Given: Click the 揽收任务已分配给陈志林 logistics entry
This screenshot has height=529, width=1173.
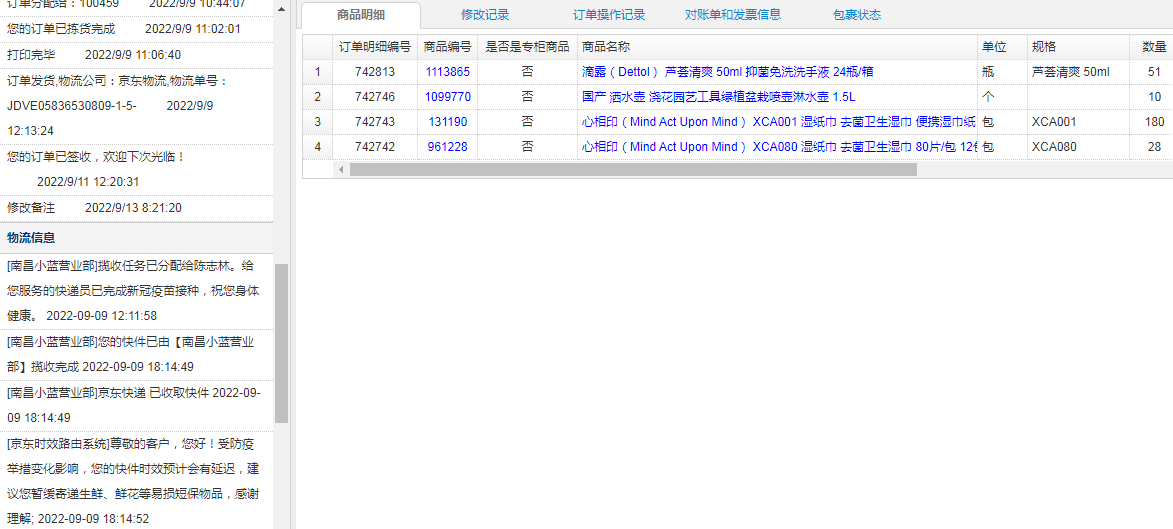Looking at the screenshot, I should 136,291.
